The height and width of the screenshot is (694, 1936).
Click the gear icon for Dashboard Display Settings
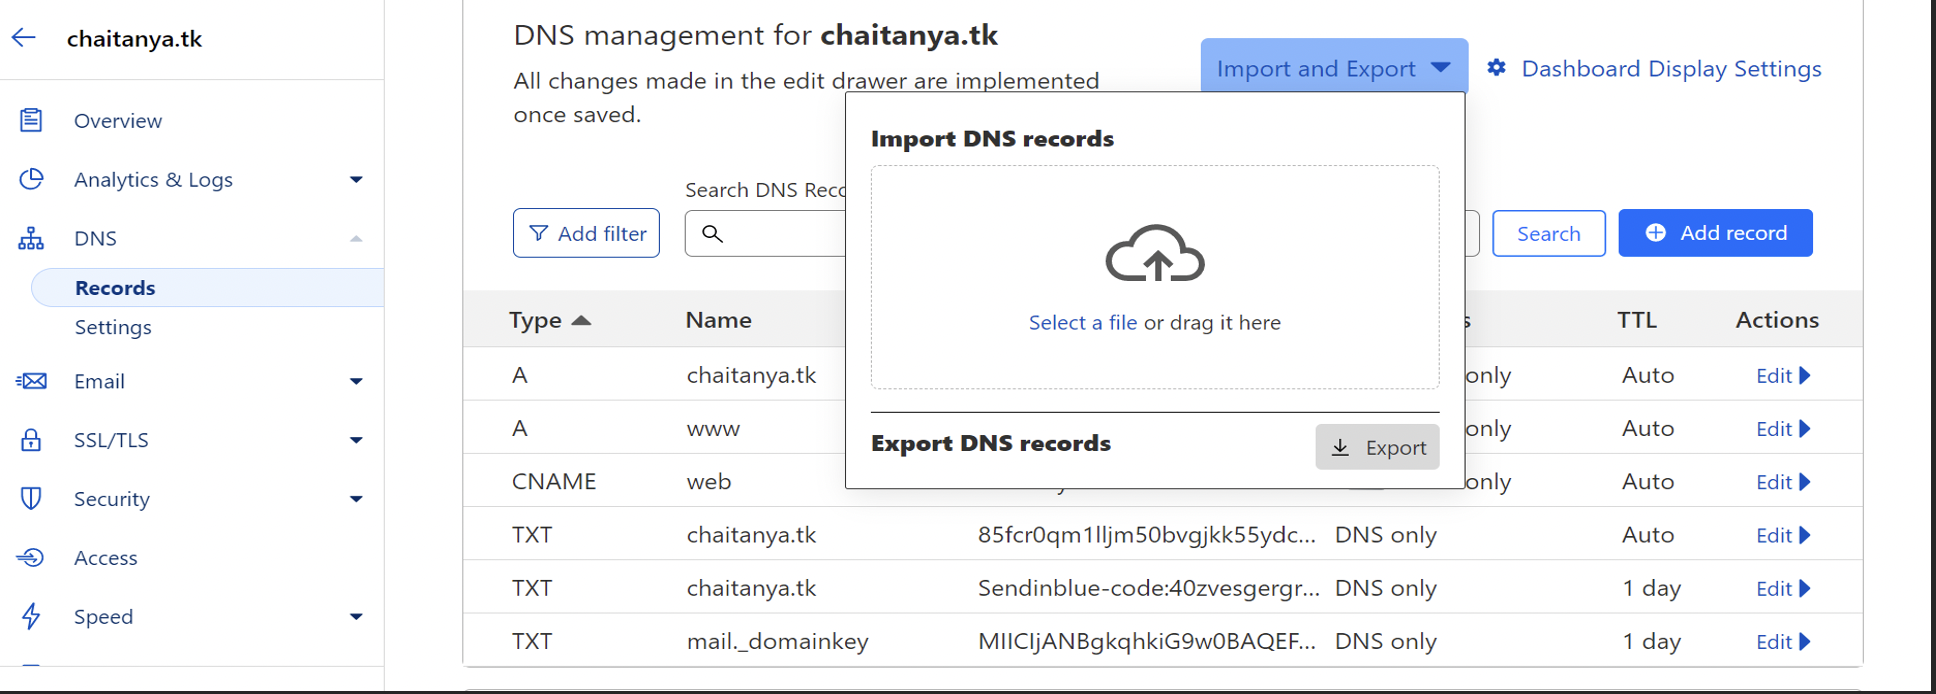pyautogui.click(x=1496, y=68)
